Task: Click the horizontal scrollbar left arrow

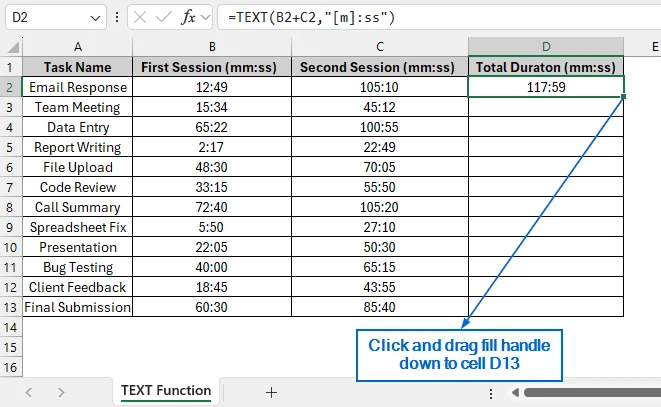Action: [515, 393]
